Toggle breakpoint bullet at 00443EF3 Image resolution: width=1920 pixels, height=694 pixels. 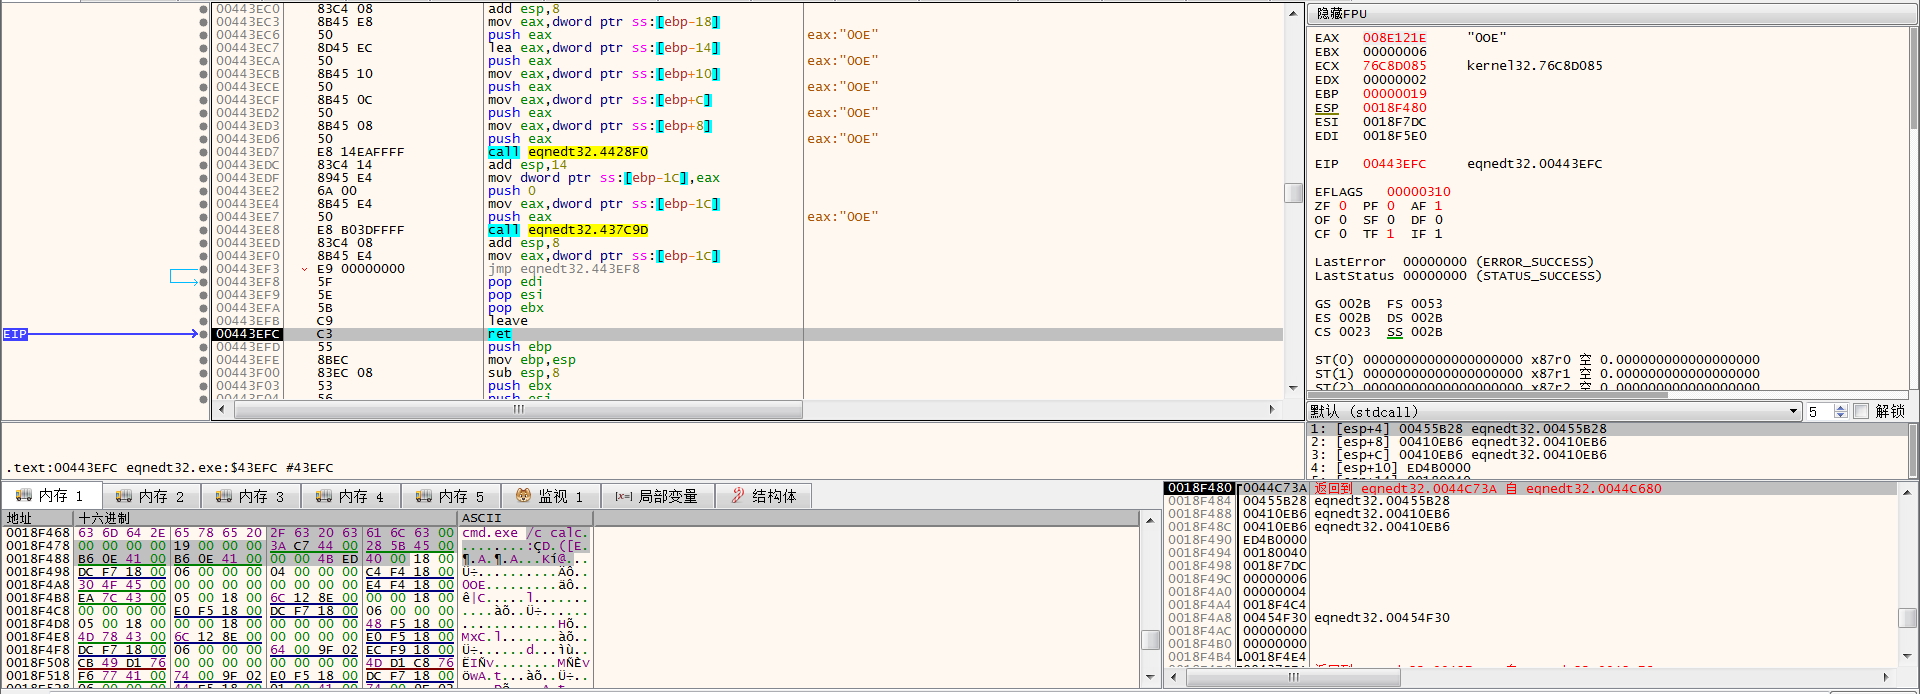coord(204,269)
